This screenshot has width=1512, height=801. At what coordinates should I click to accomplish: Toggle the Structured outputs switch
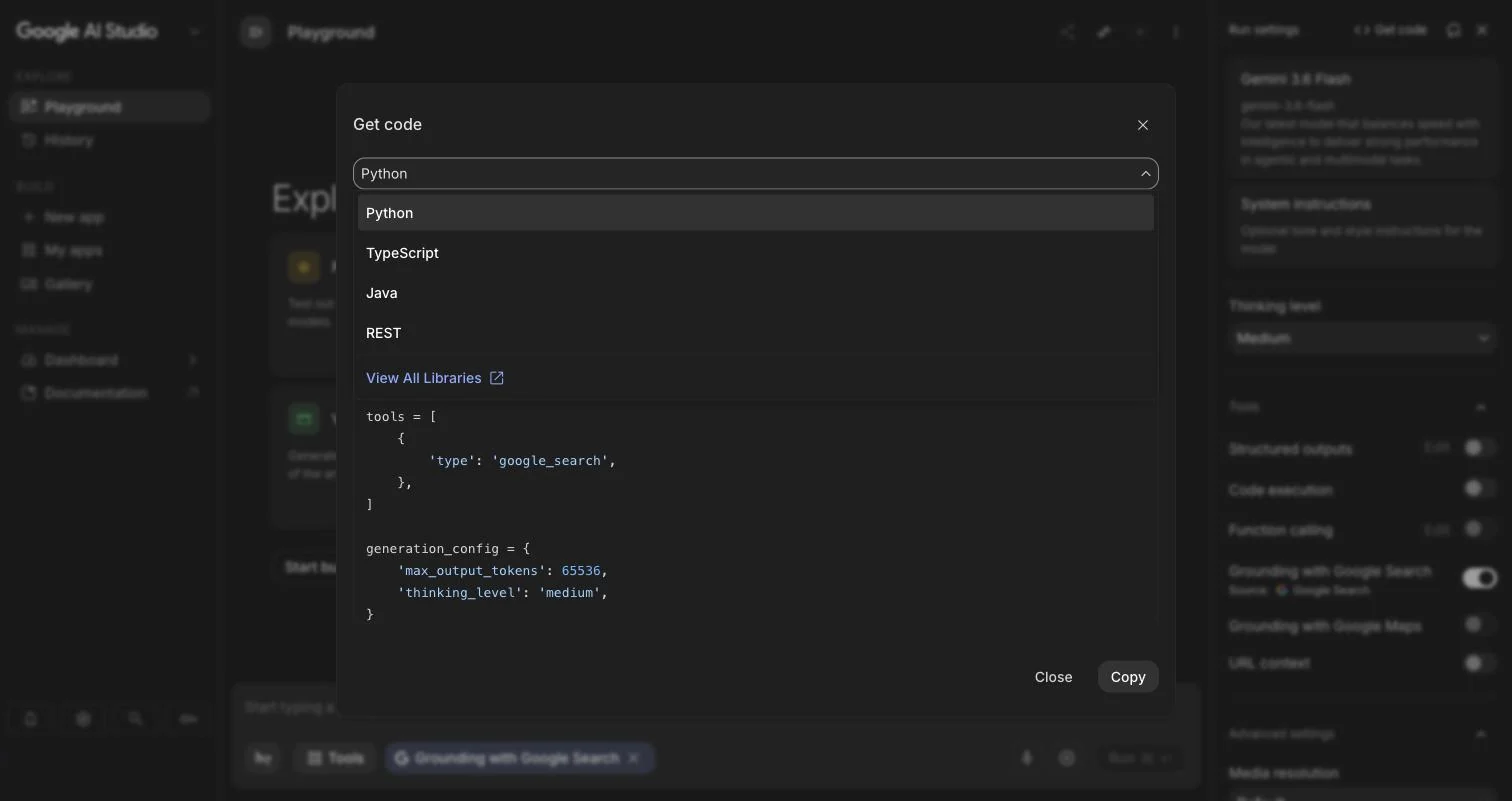(1480, 448)
